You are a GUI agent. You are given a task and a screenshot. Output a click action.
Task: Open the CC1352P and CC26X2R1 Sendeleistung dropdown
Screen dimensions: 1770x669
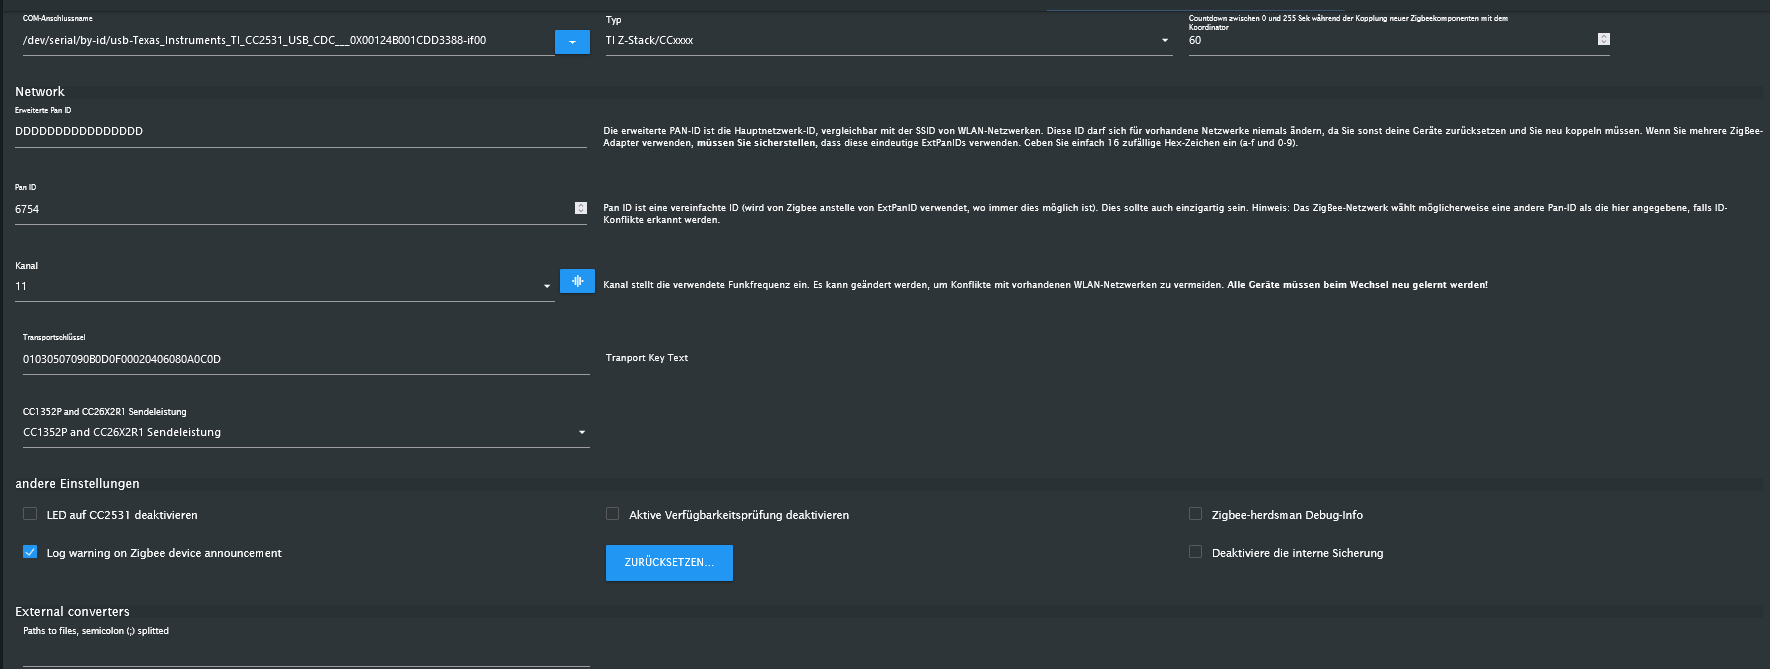[x=305, y=433]
